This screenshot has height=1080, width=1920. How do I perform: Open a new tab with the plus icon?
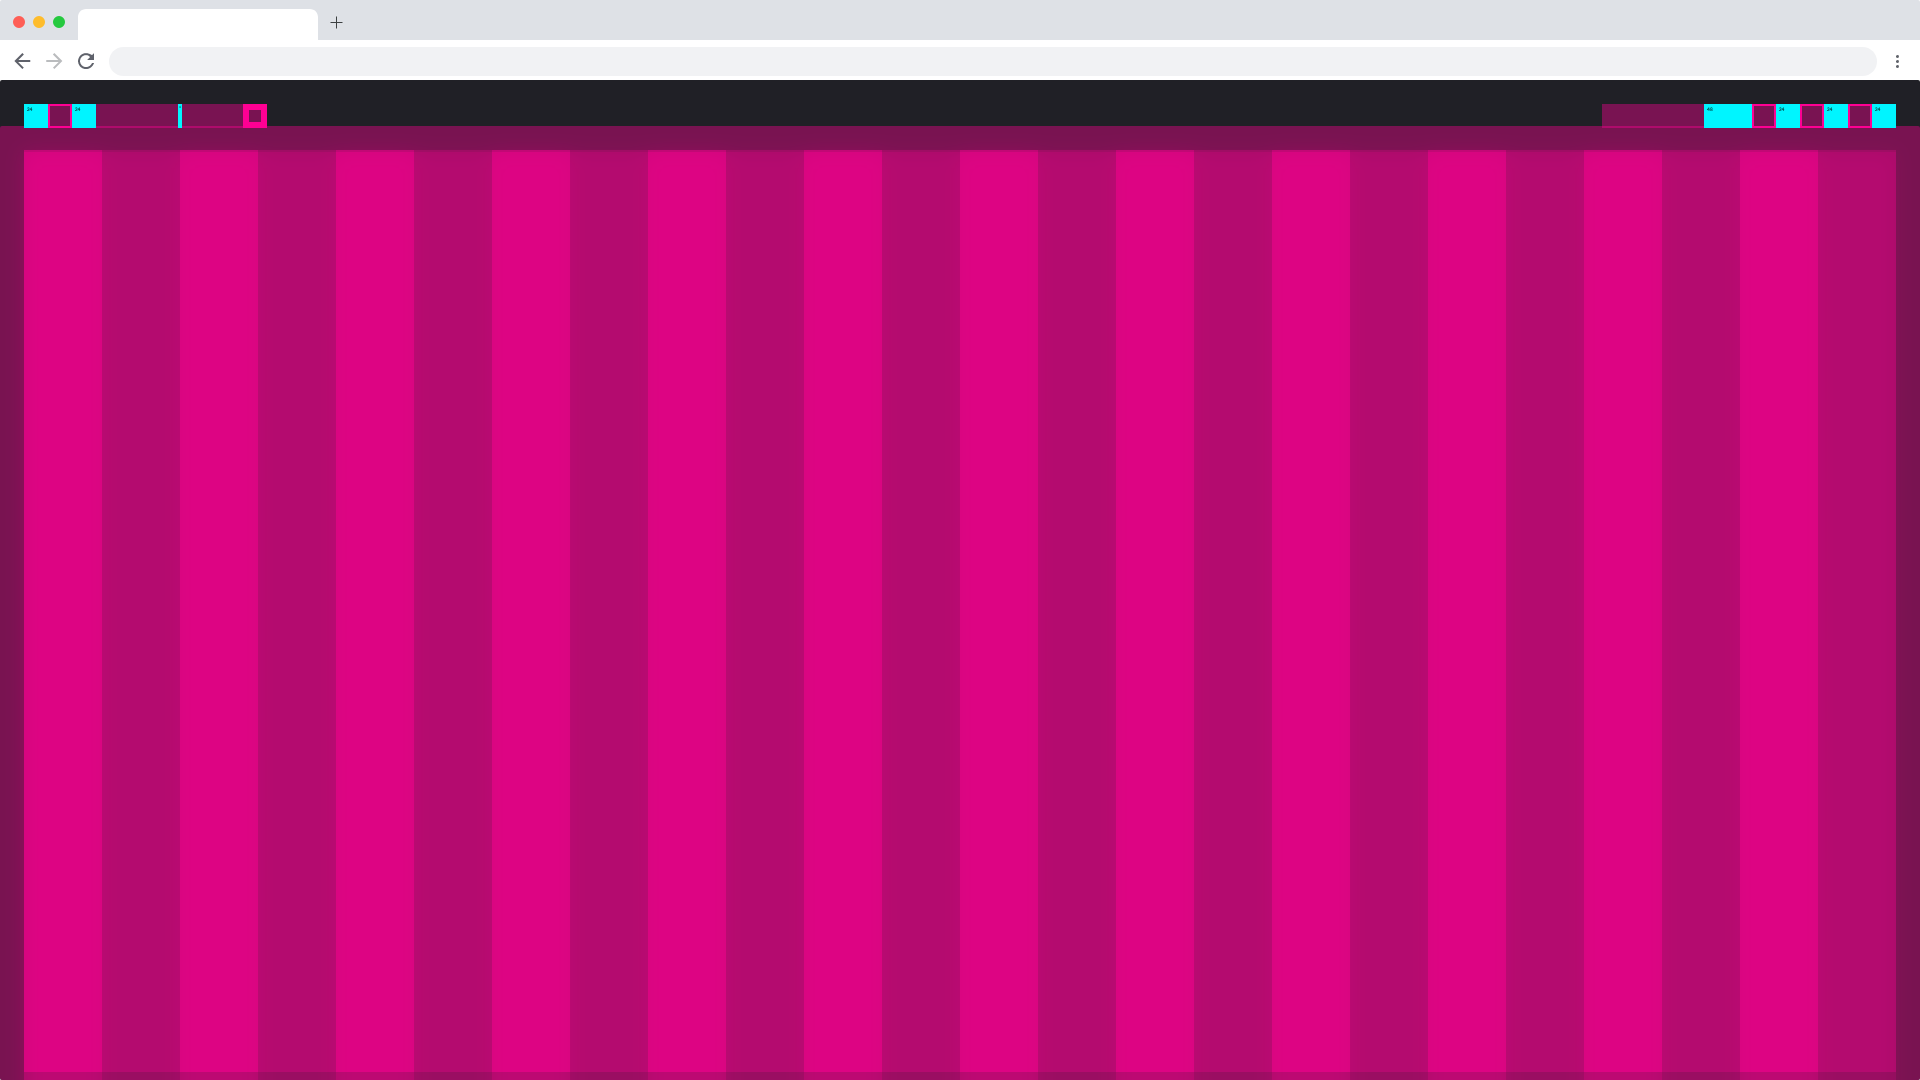(x=337, y=22)
